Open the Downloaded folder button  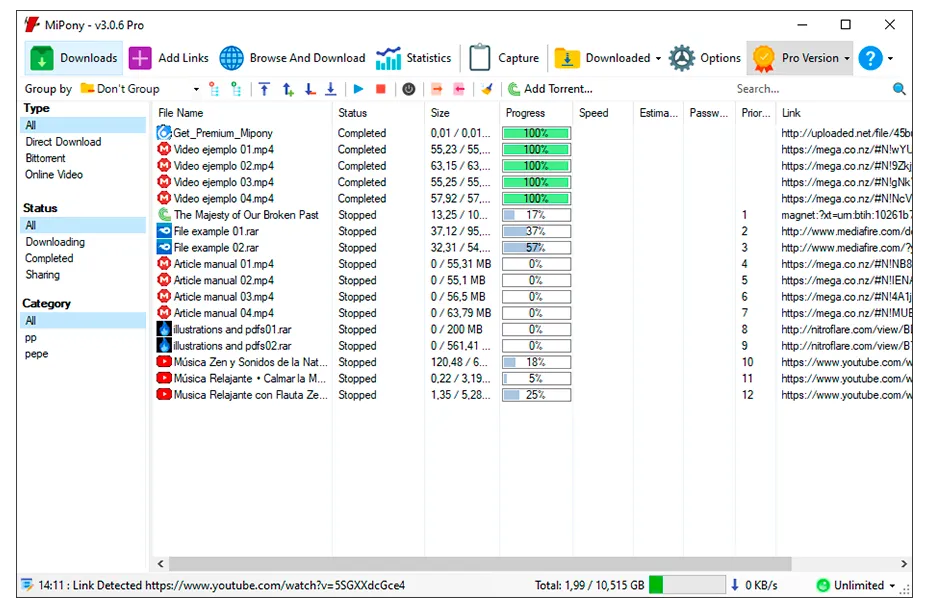pos(602,58)
